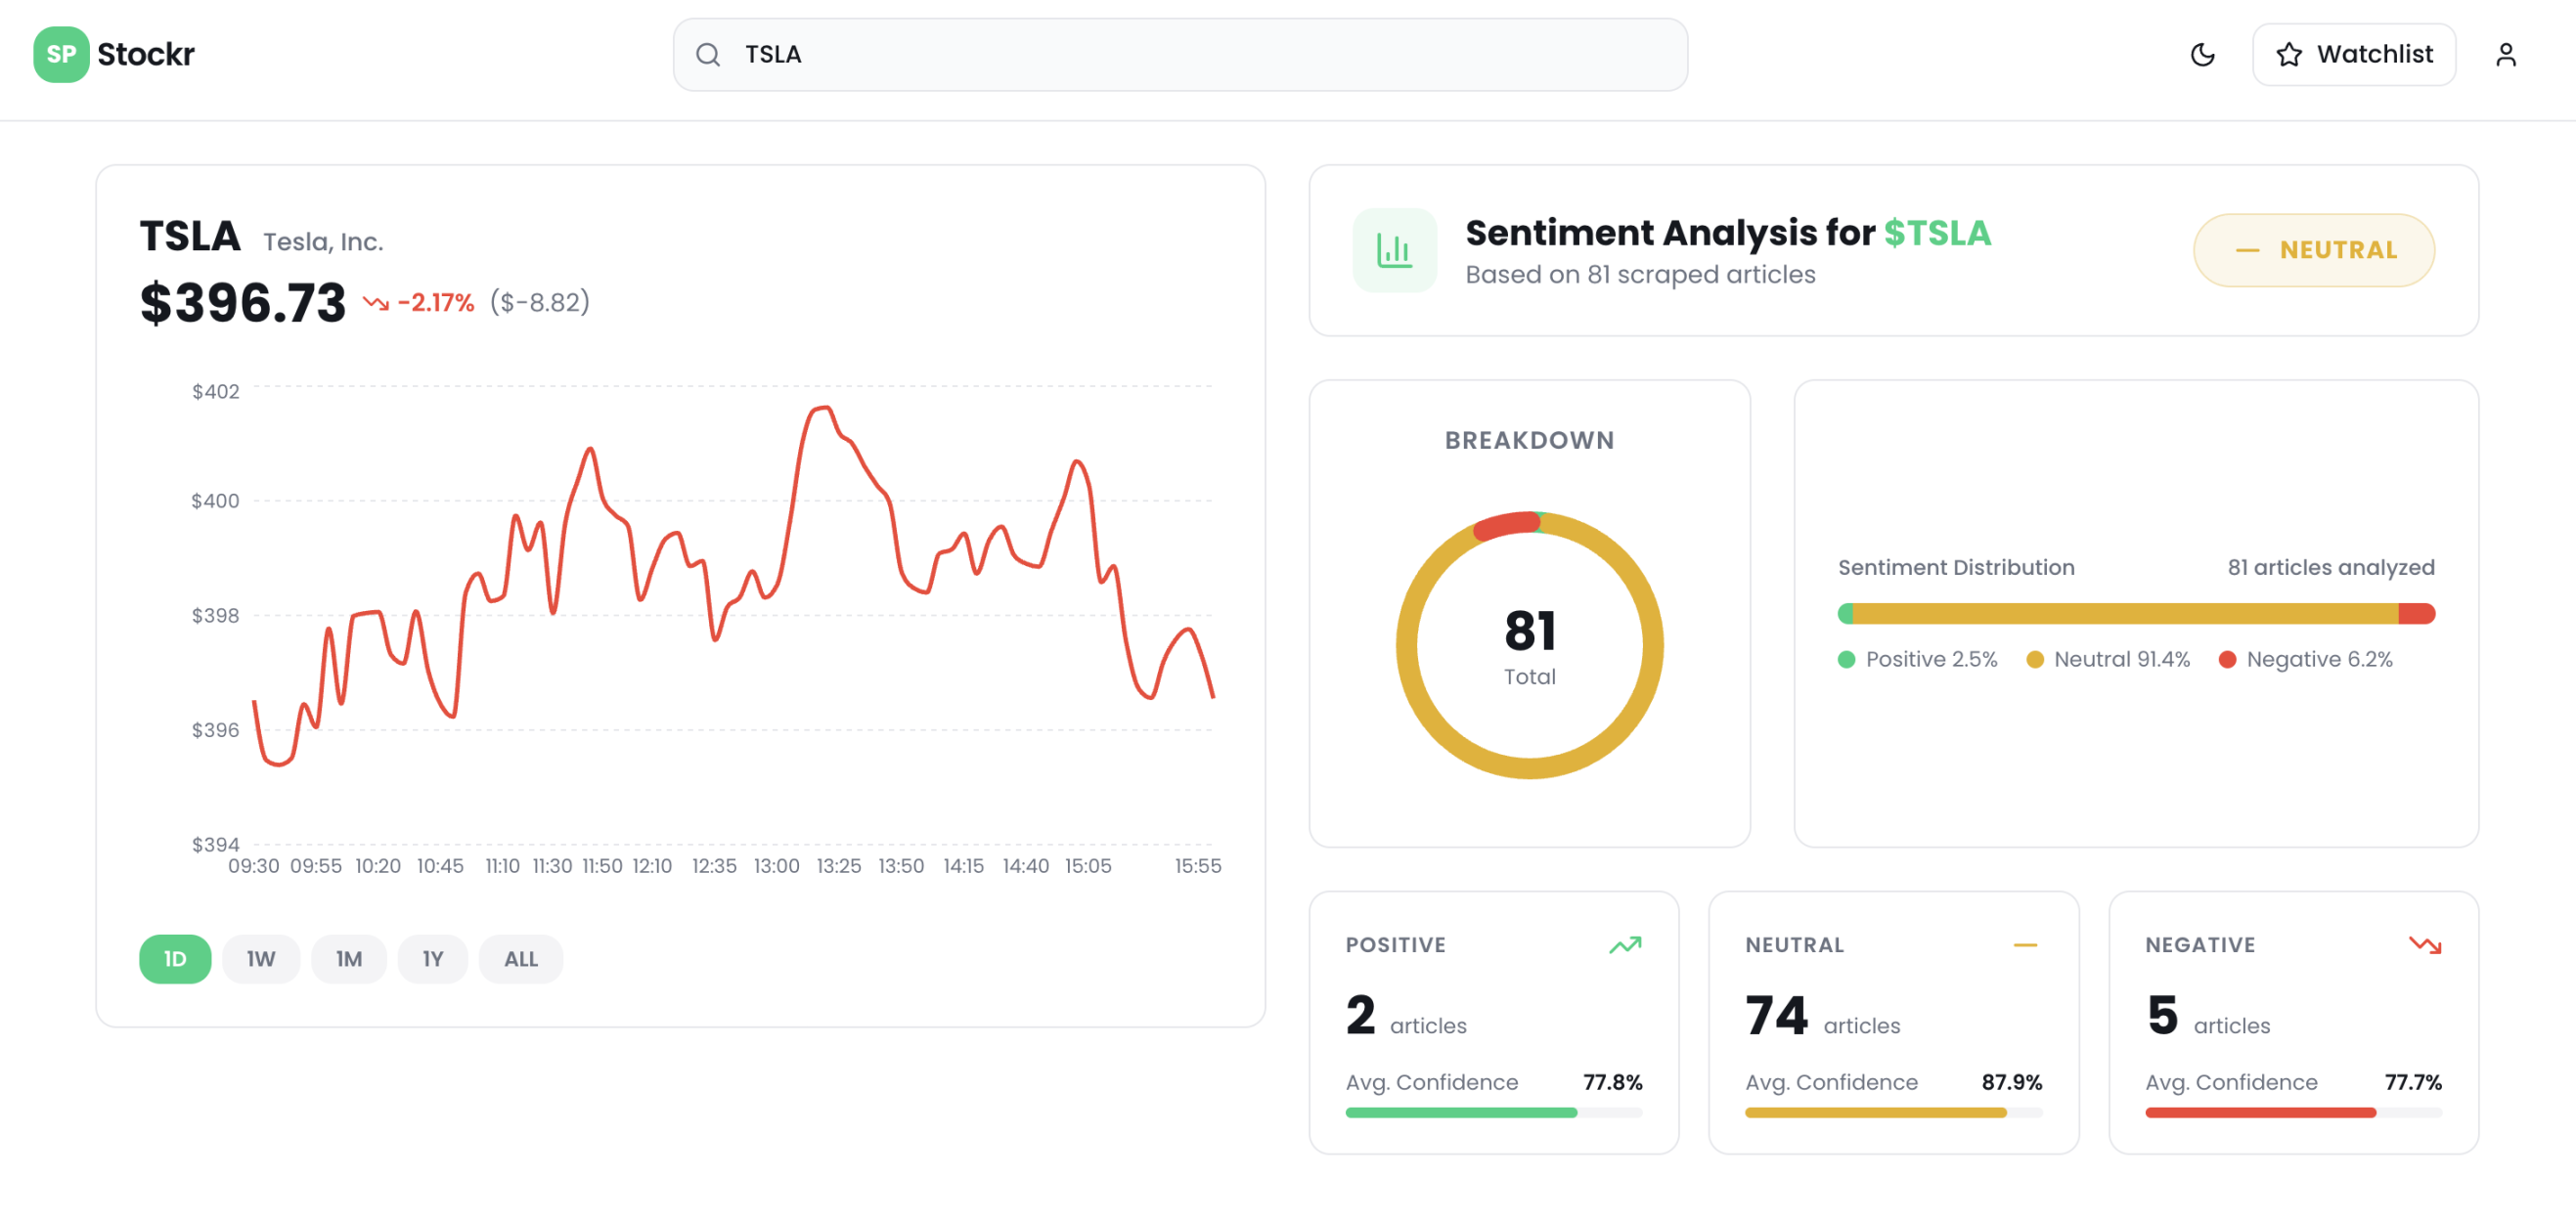The image size is (2576, 1222).
Task: Open user profile icon
Action: [2505, 54]
